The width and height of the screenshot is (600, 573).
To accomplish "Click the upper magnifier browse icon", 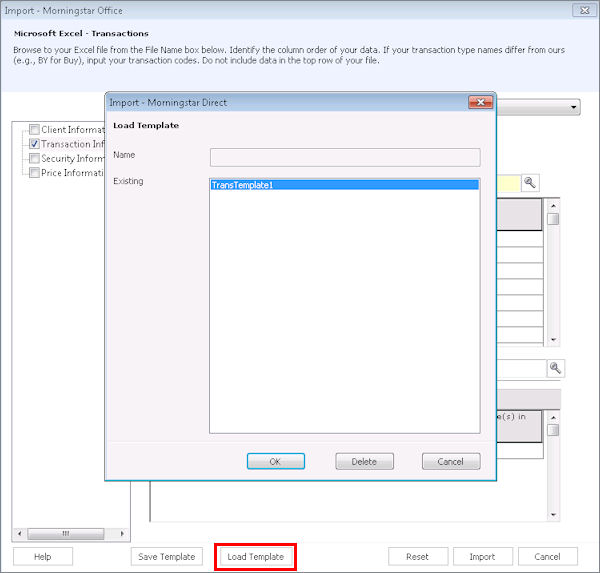I will pos(530,182).
